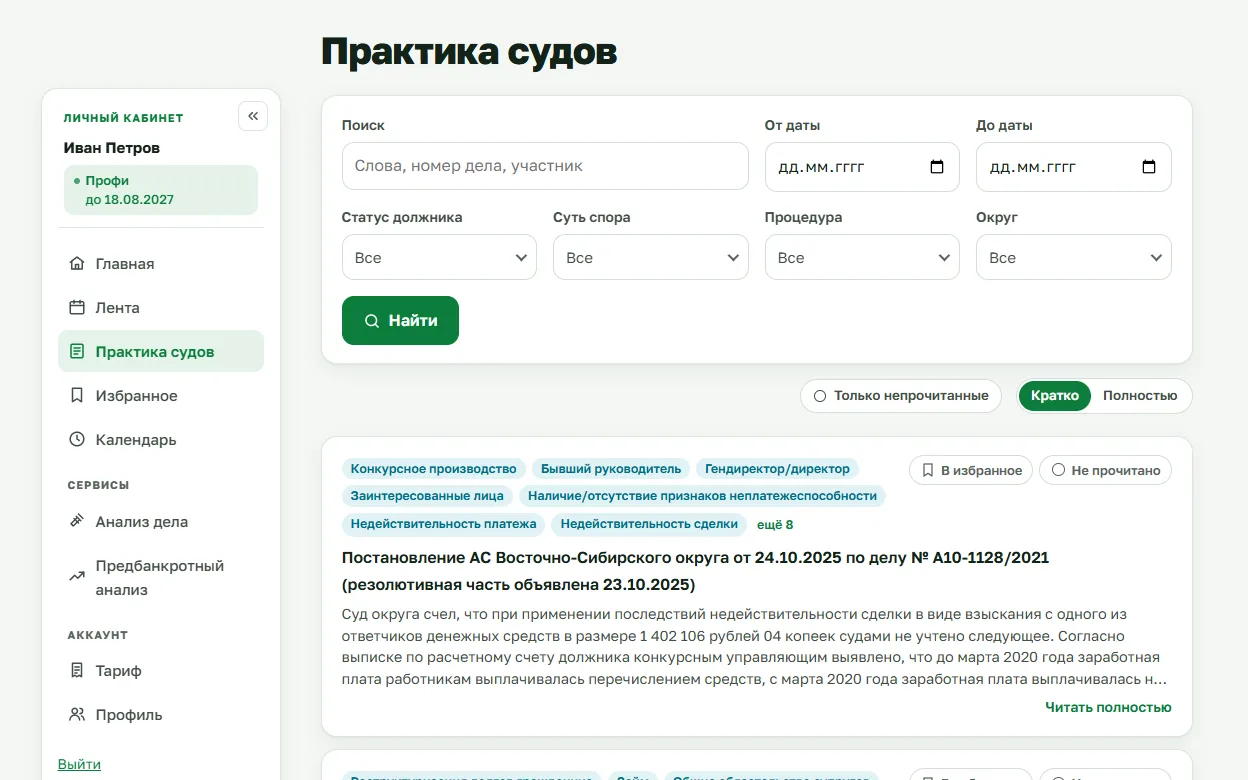Open Предбанкротный анализ service
The width and height of the screenshot is (1248, 780).
click(161, 578)
